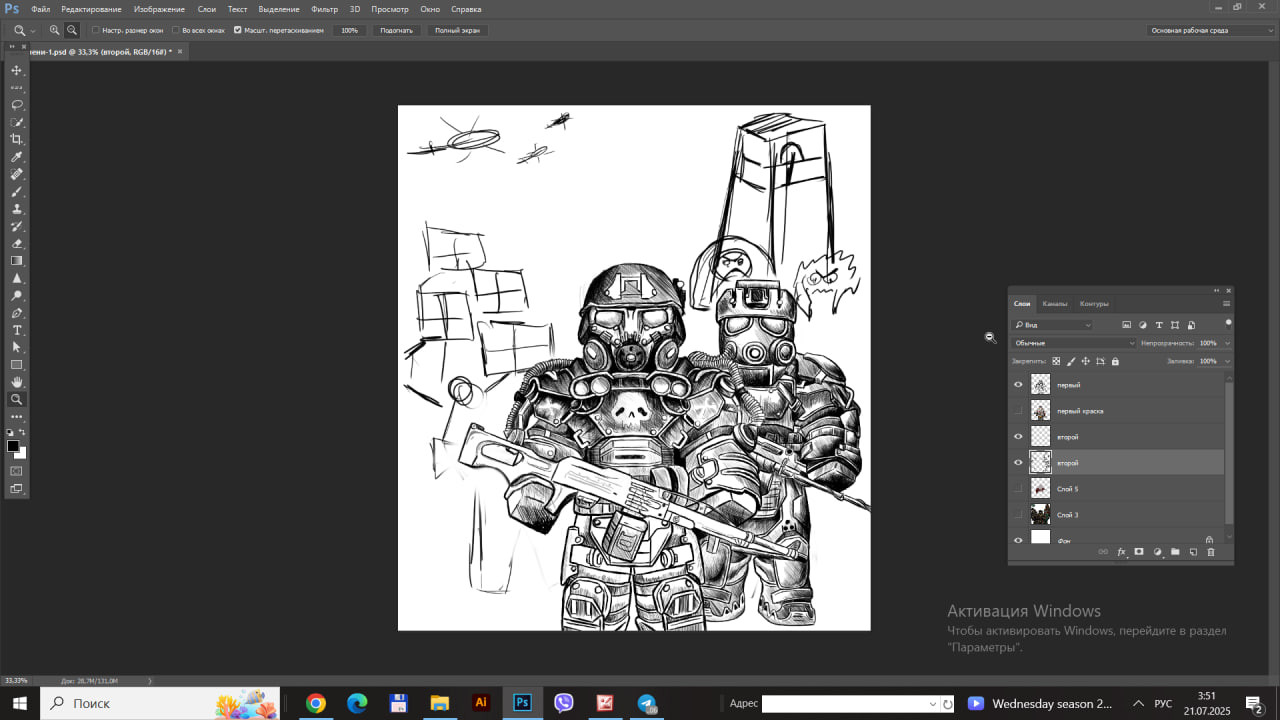Select the Hand tool

tap(16, 382)
